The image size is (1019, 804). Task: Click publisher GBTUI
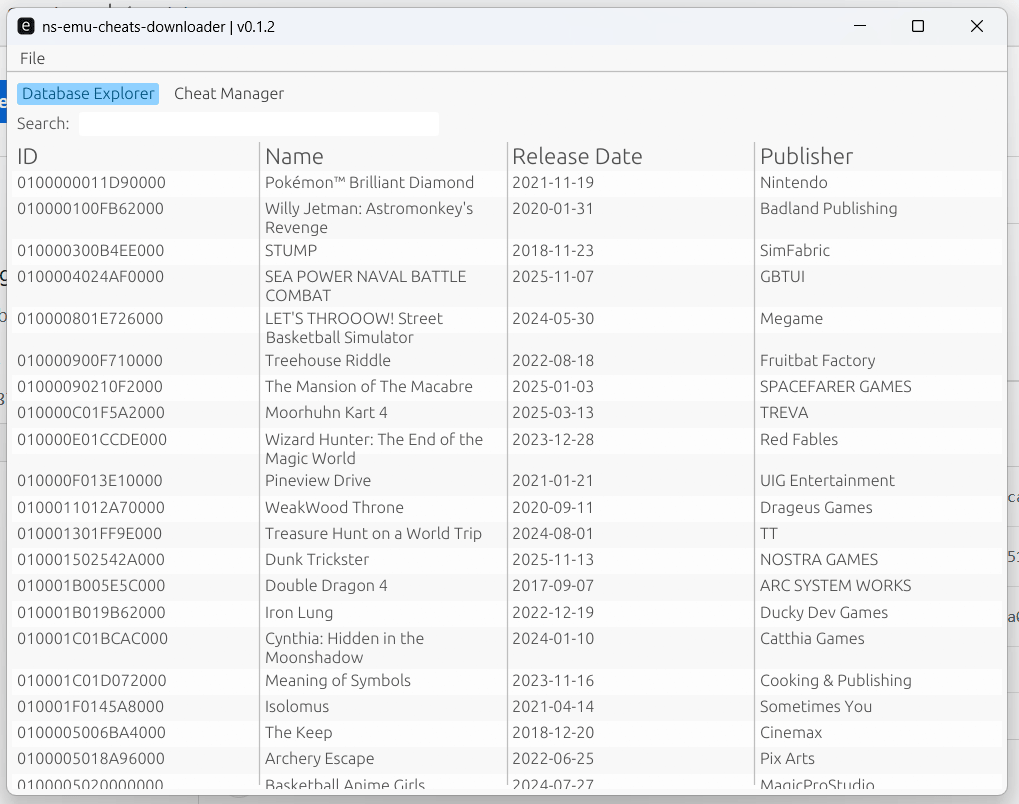(782, 276)
